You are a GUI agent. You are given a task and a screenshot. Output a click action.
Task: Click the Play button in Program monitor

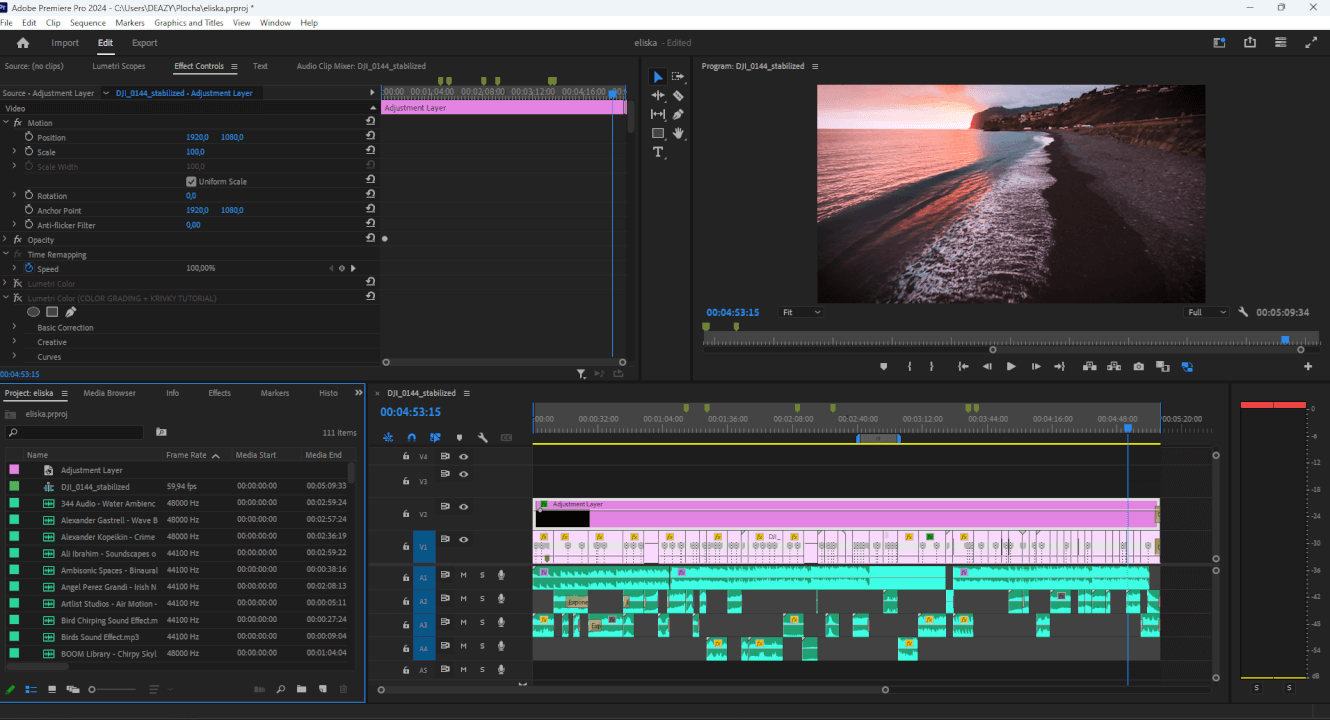[1011, 366]
